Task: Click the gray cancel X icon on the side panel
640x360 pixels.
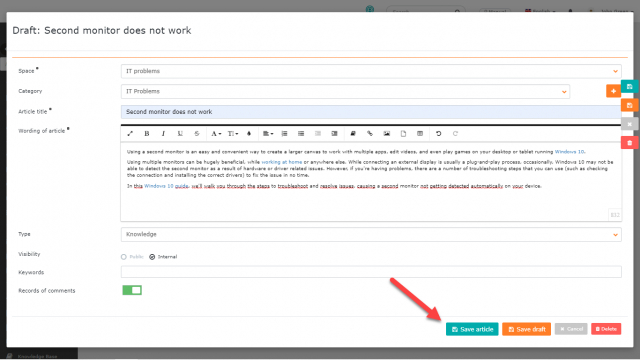Action: click(629, 124)
